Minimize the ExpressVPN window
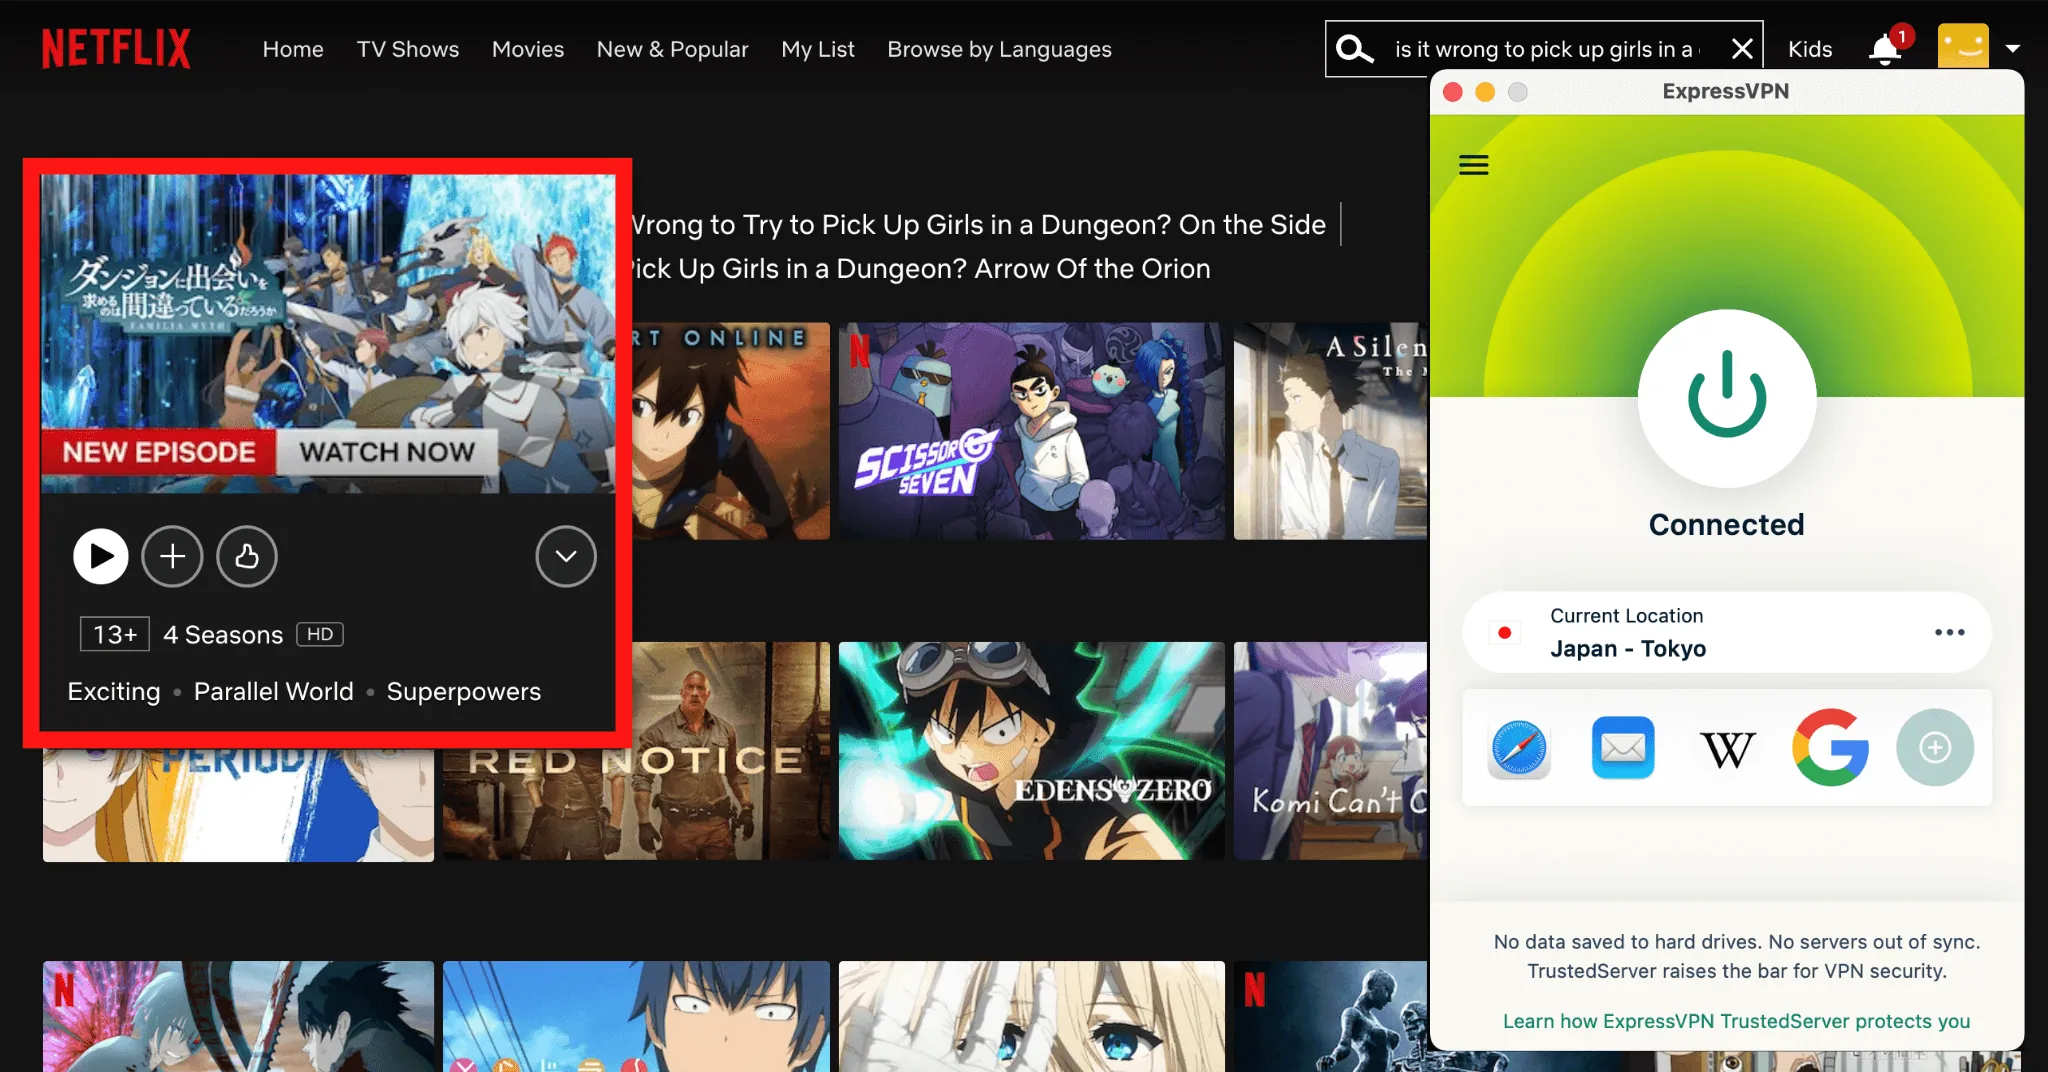Screen dimensions: 2048x1072 1485,92
